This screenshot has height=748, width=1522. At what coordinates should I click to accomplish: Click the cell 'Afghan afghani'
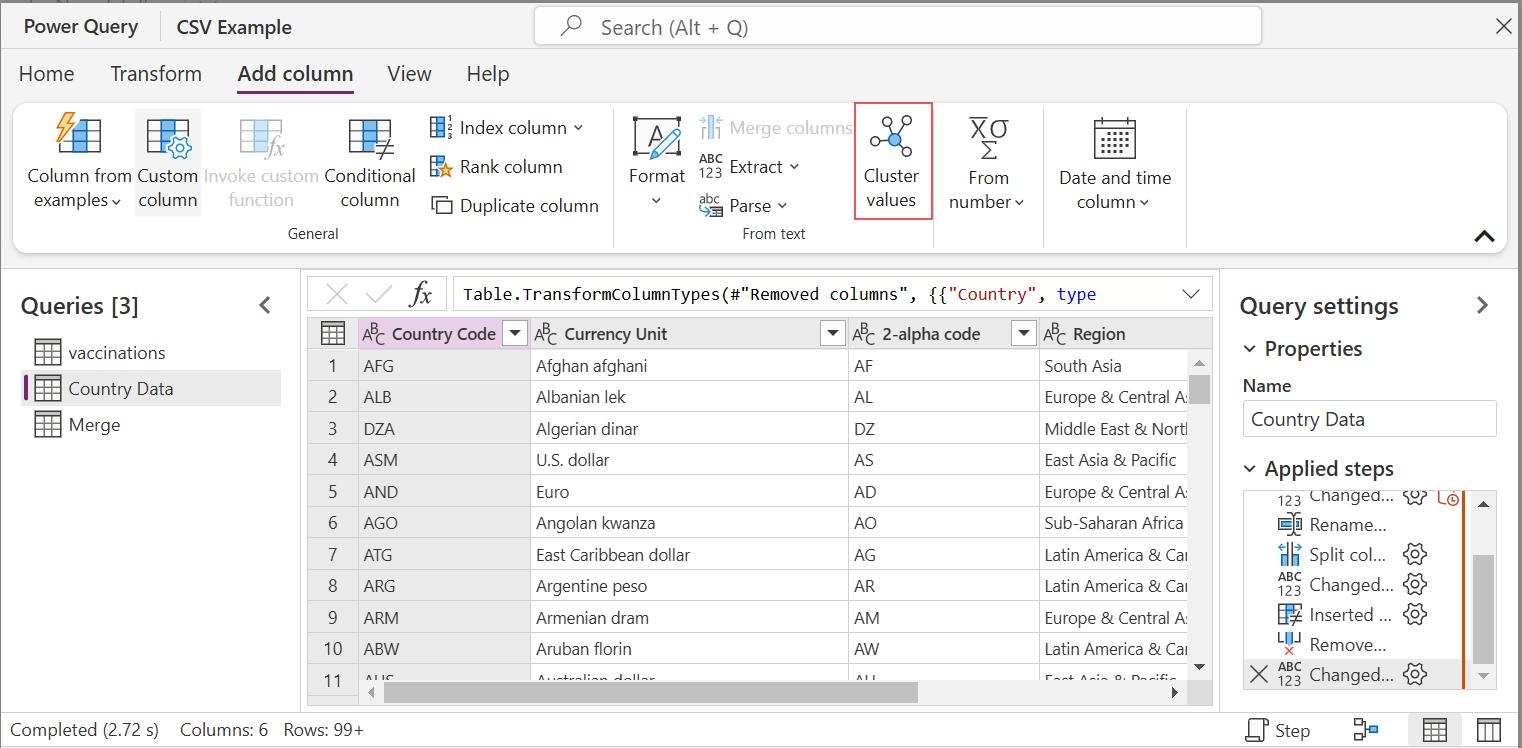(x=689, y=366)
